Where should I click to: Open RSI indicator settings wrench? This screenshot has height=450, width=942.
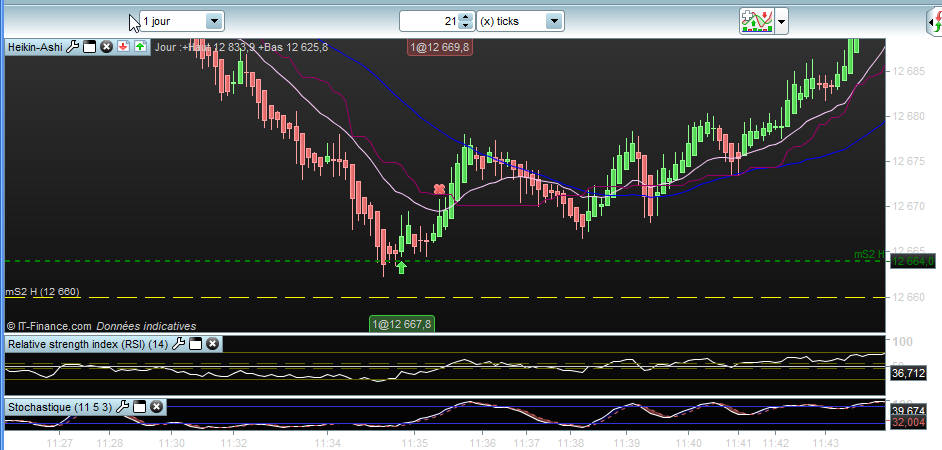coord(179,344)
